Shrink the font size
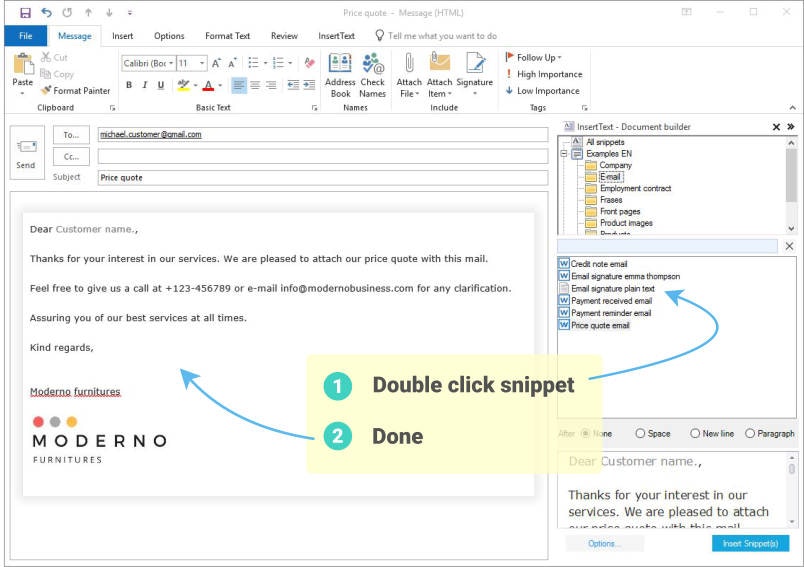Image resolution: width=804 pixels, height=567 pixels. click(x=232, y=63)
